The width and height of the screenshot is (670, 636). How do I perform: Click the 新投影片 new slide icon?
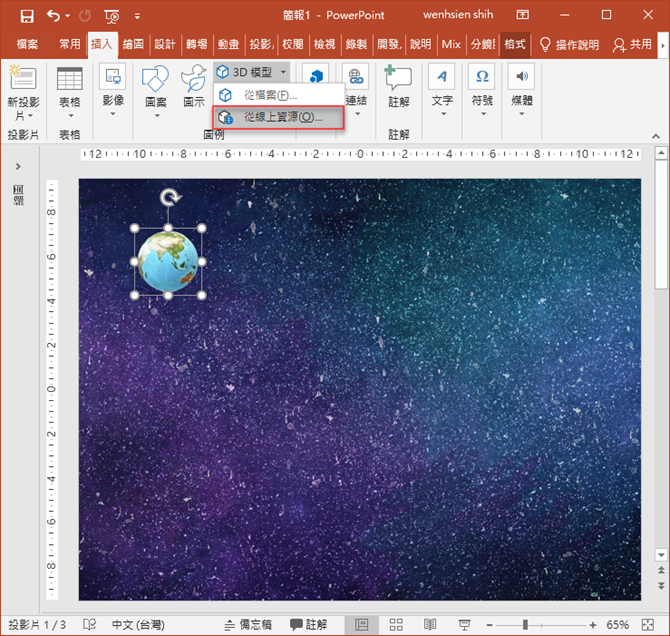pos(23,78)
